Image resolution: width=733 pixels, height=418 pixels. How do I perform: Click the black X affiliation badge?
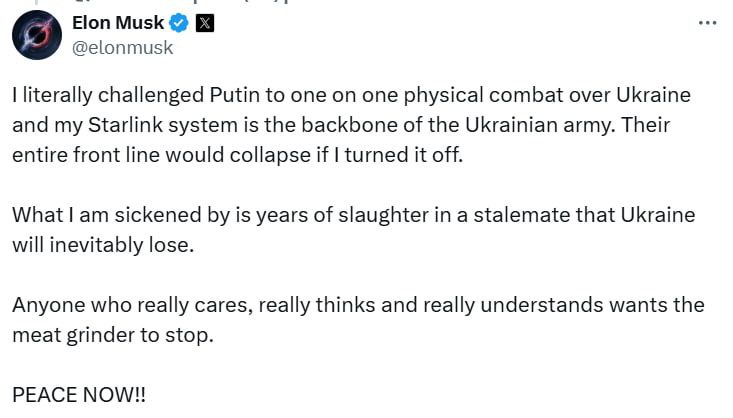[204, 23]
